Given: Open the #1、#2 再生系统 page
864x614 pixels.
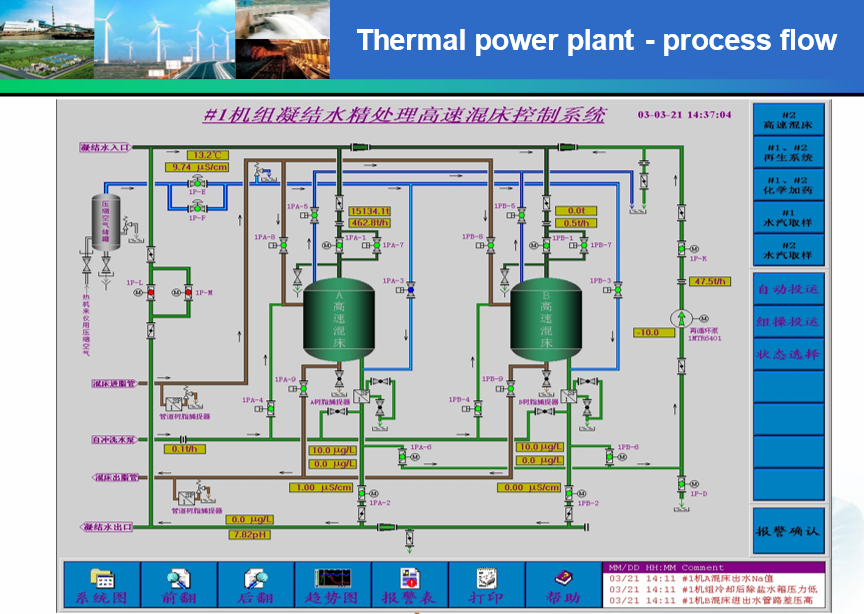Looking at the screenshot, I should [788, 152].
